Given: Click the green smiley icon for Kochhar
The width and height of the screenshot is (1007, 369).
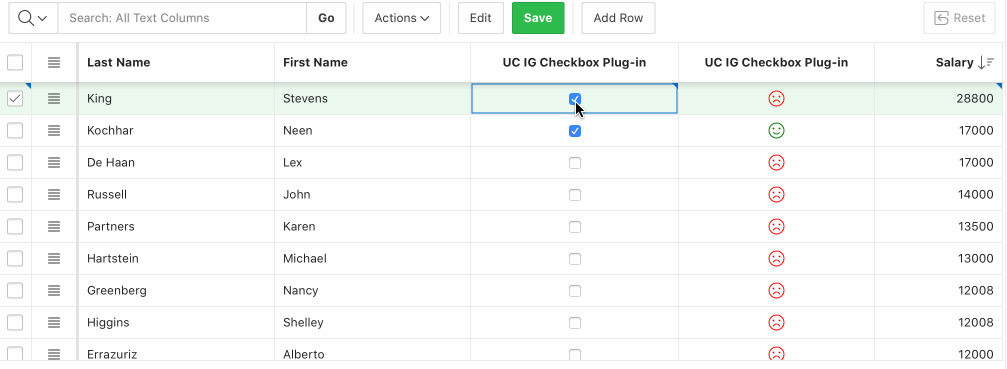Looking at the screenshot, I should [x=776, y=131].
